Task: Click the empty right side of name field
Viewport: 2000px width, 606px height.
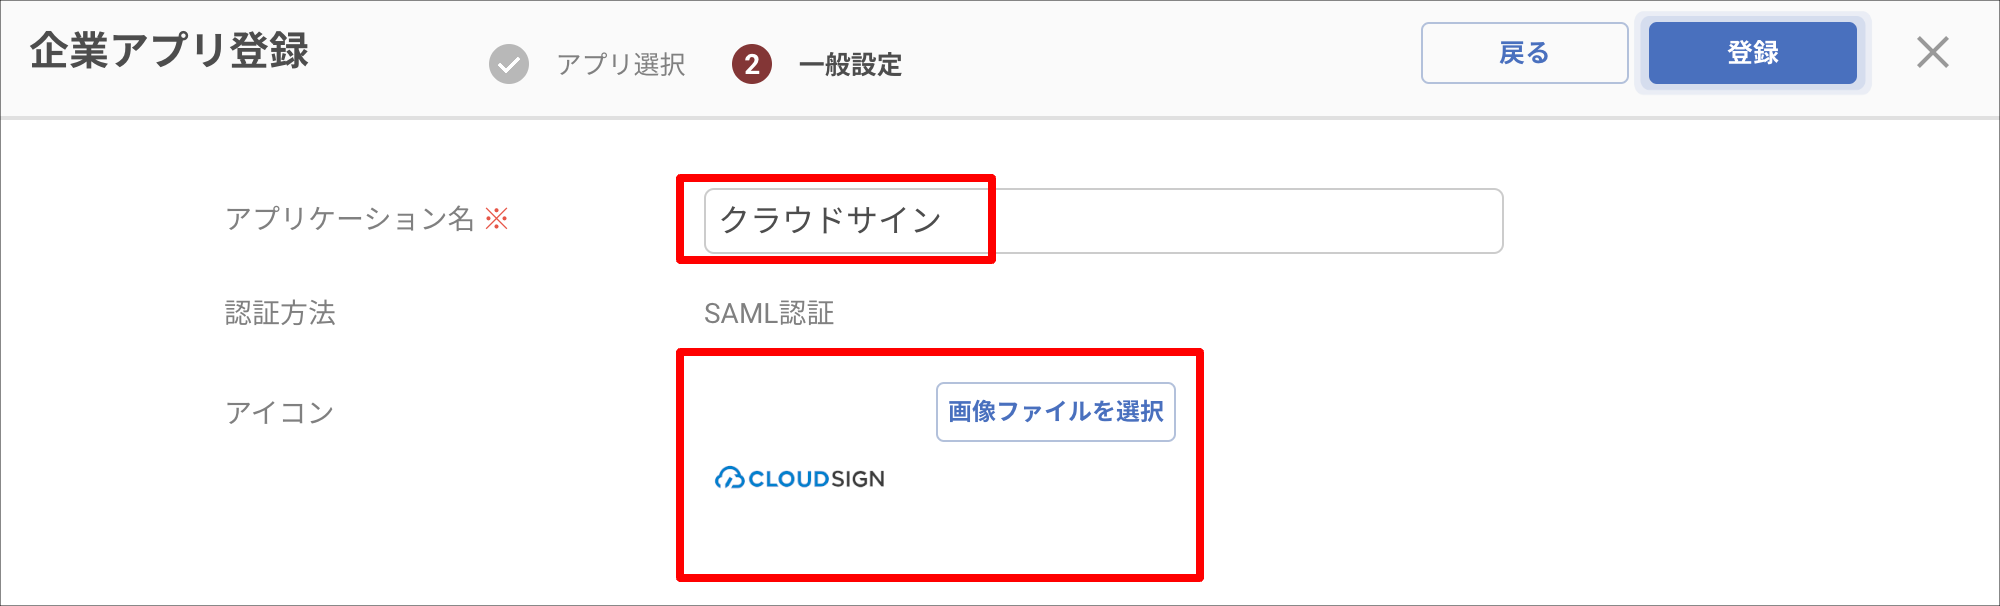Action: click(1250, 220)
